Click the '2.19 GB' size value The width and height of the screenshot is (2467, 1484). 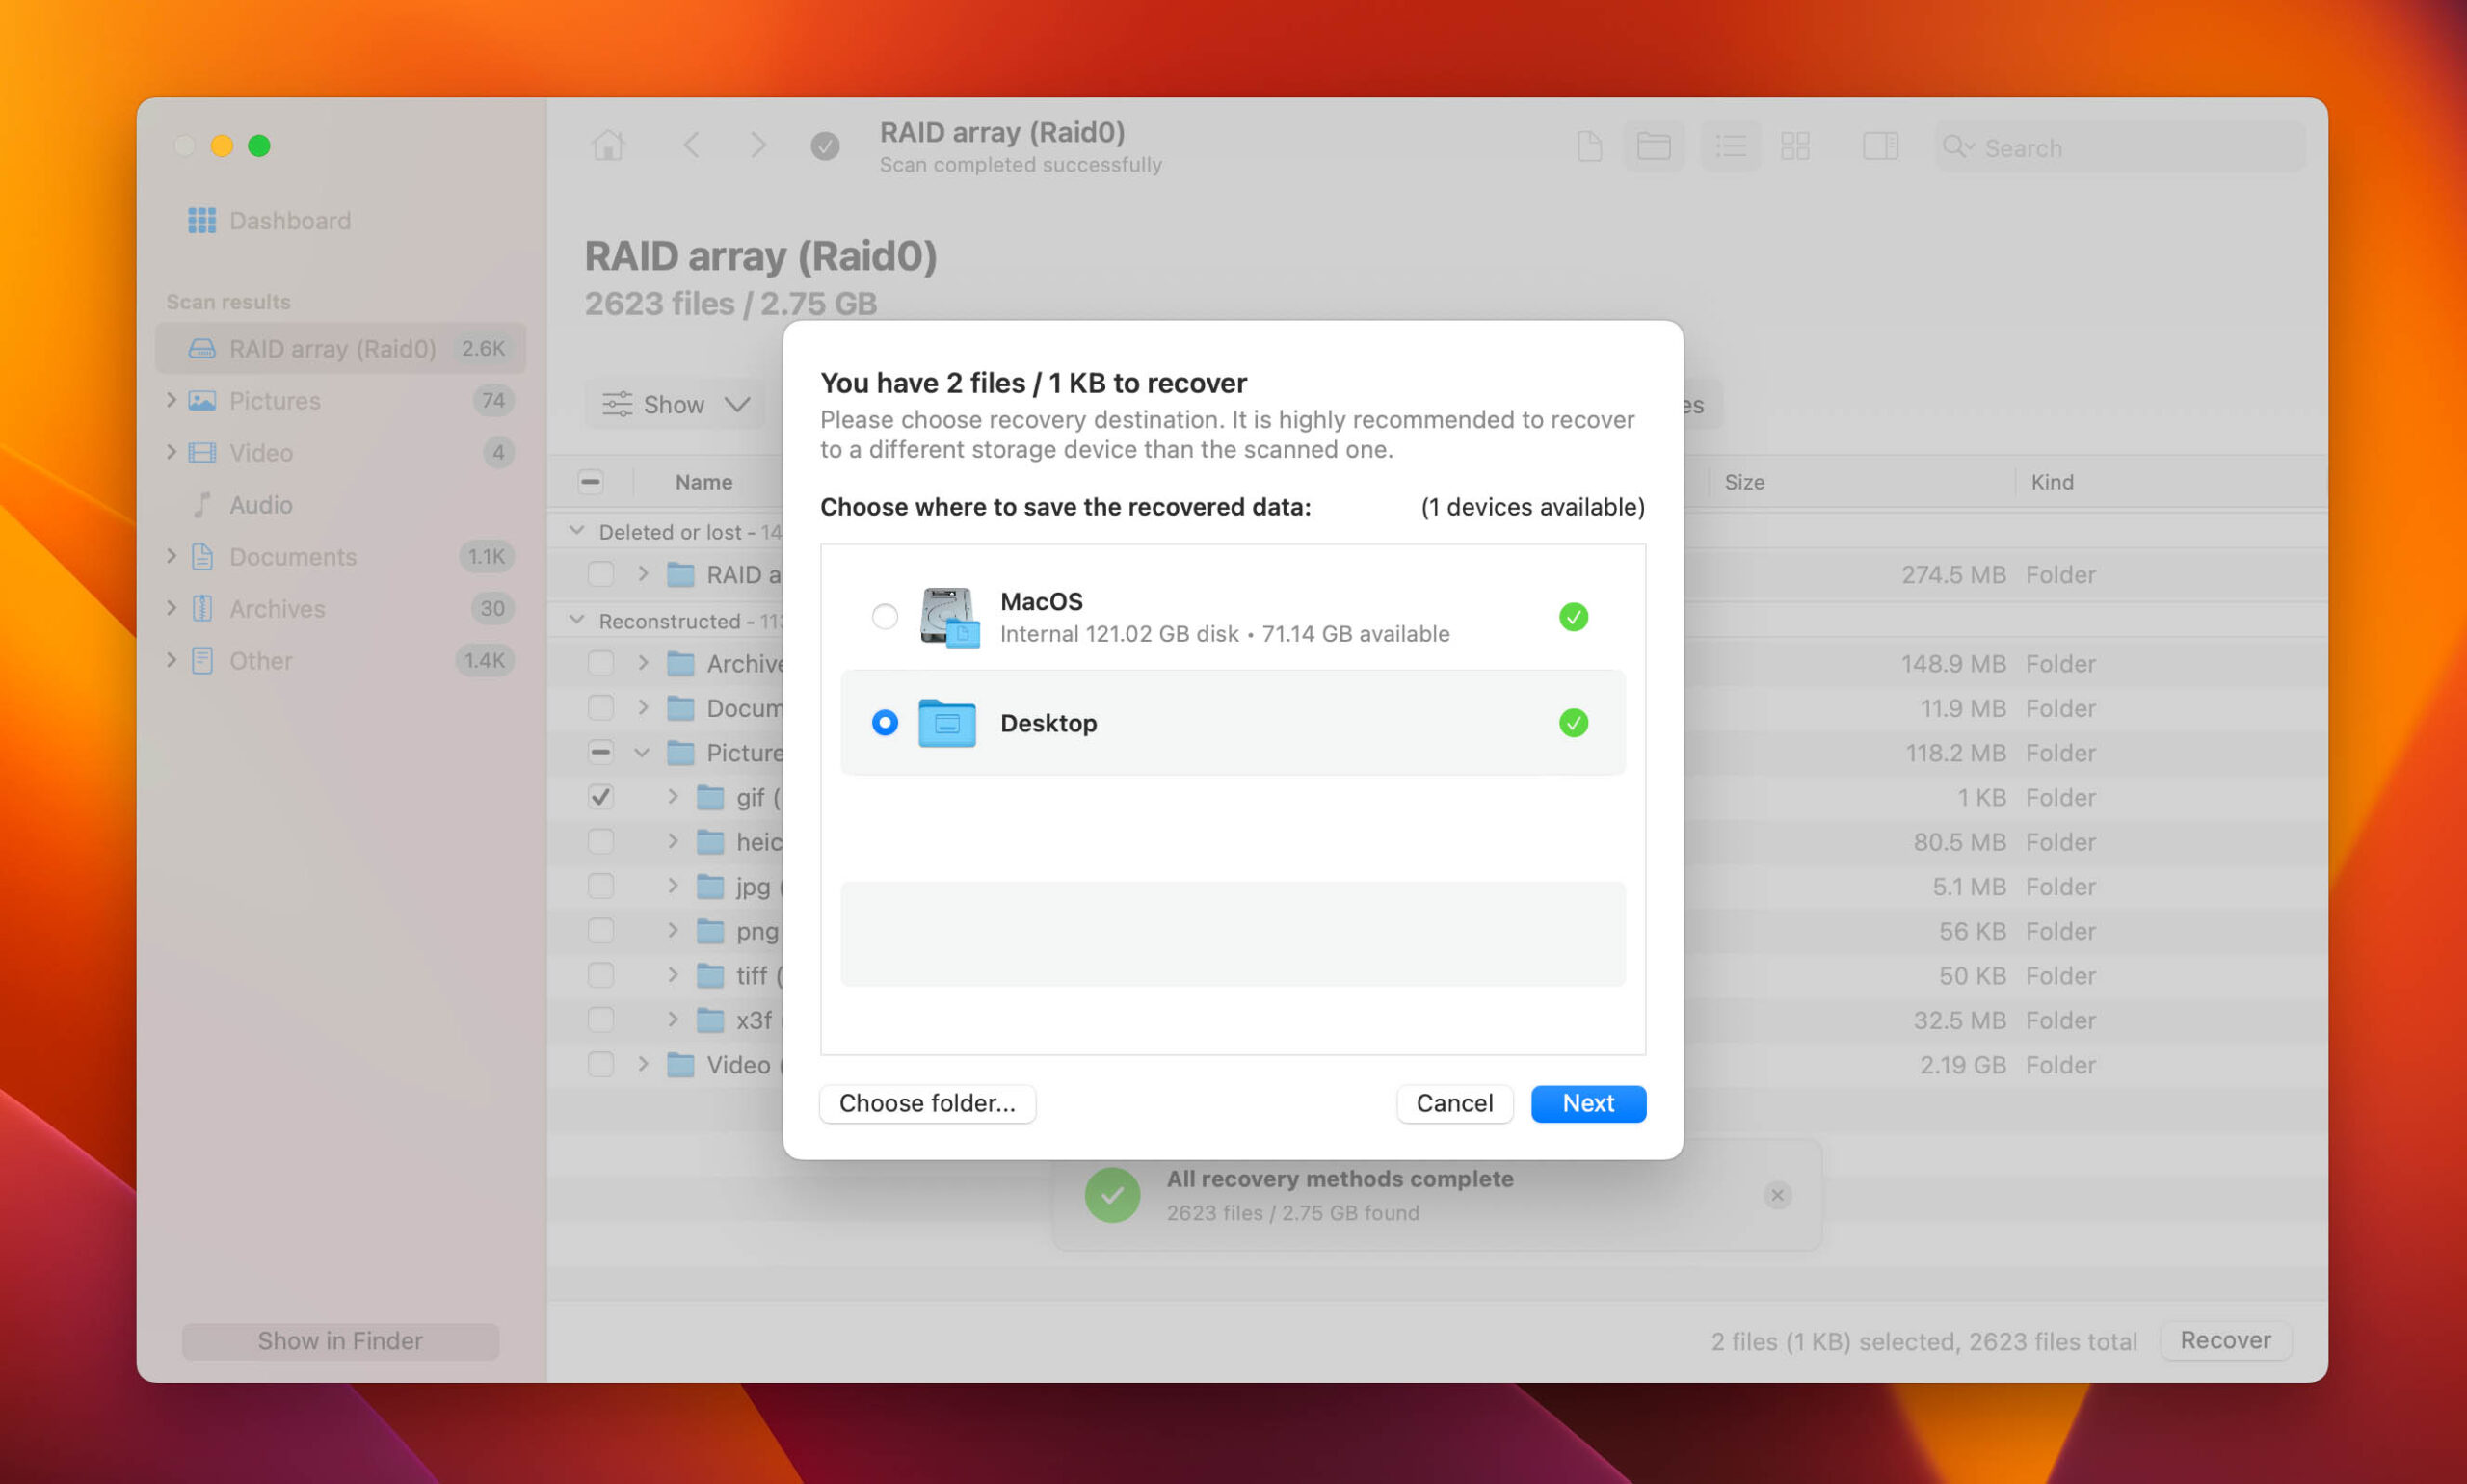coord(1962,1065)
